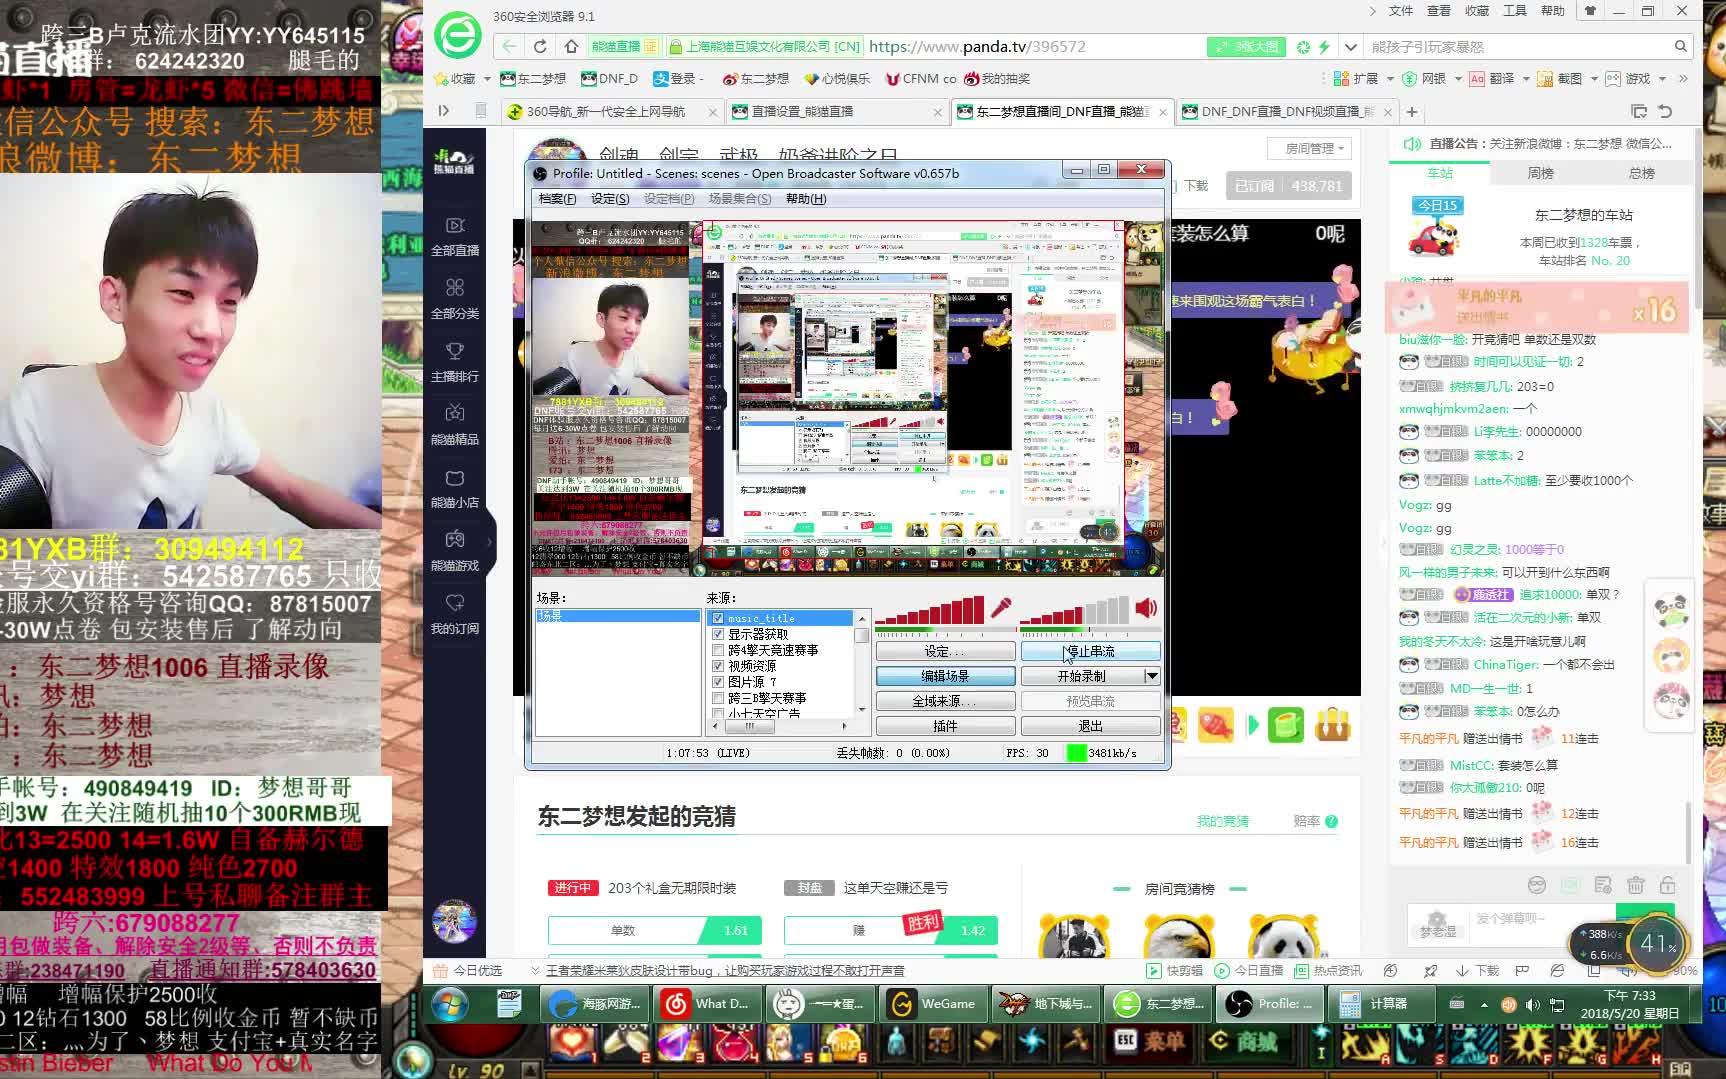This screenshot has width=1726, height=1079.
Task: Expand the 网银 toolbar dropdown arrow
Action: (1457, 78)
